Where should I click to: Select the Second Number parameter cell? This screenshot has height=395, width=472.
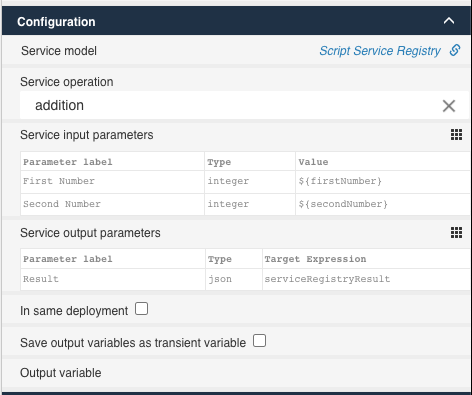tap(112, 204)
